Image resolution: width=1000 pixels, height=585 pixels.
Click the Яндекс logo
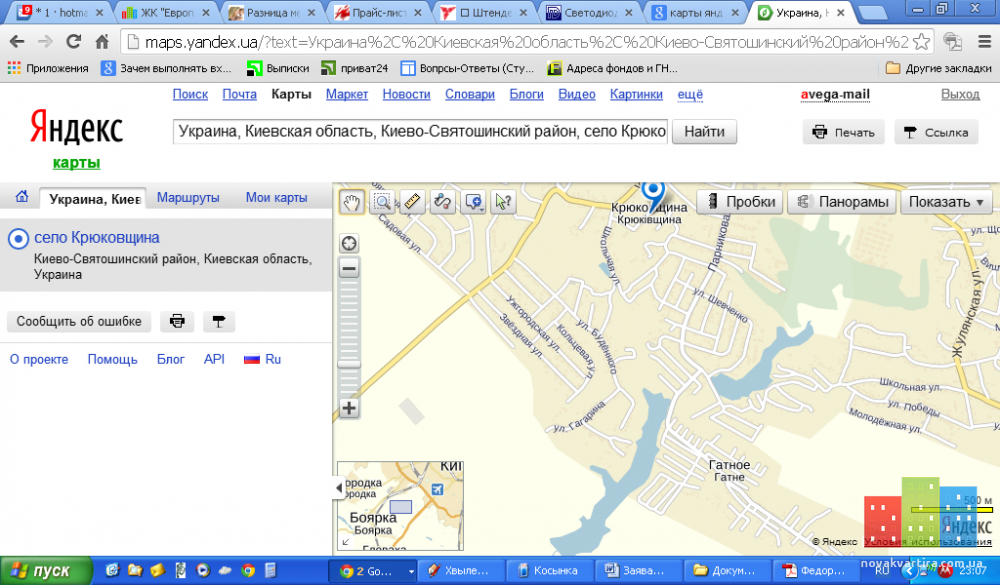point(77,127)
